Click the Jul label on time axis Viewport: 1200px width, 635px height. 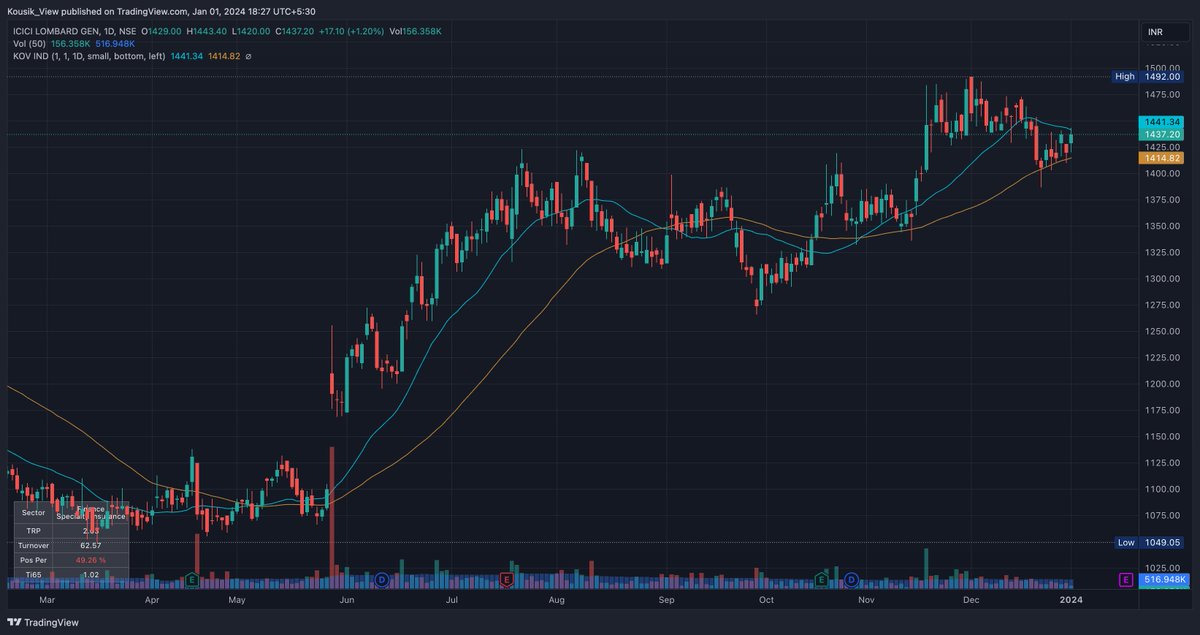pos(452,600)
